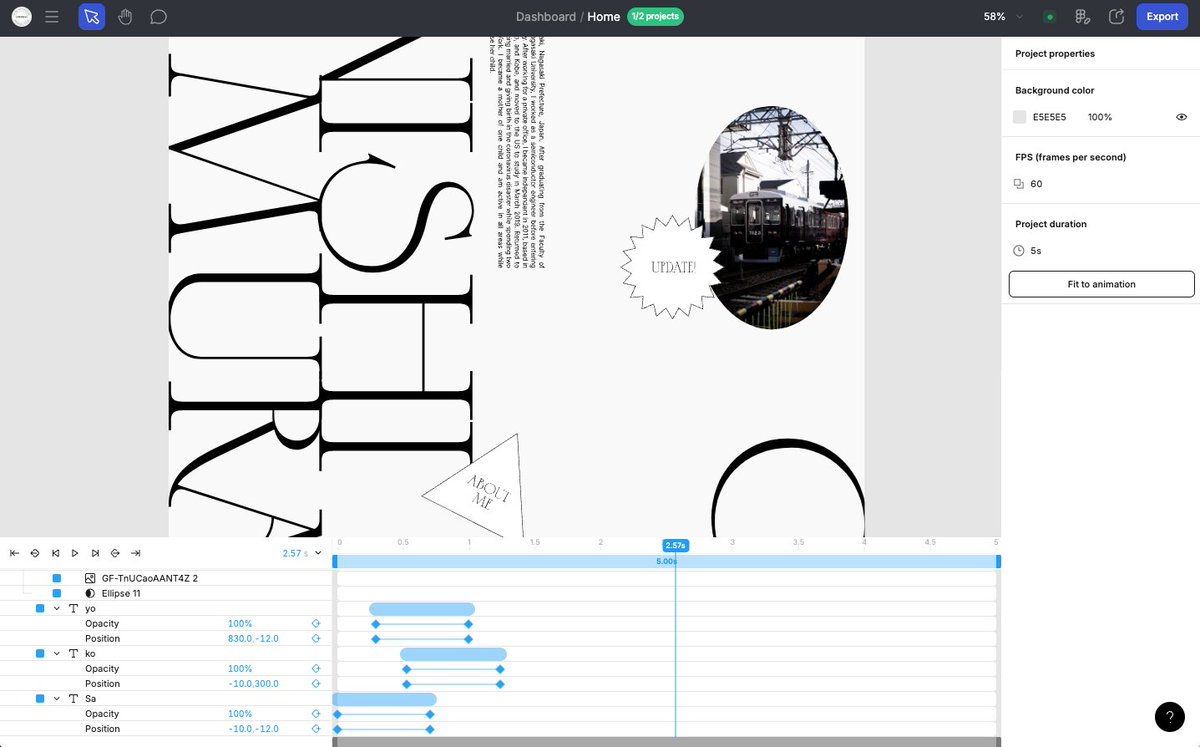Click the mask icon of Ellipse 11
This screenshot has width=1200, height=747.
(90, 593)
